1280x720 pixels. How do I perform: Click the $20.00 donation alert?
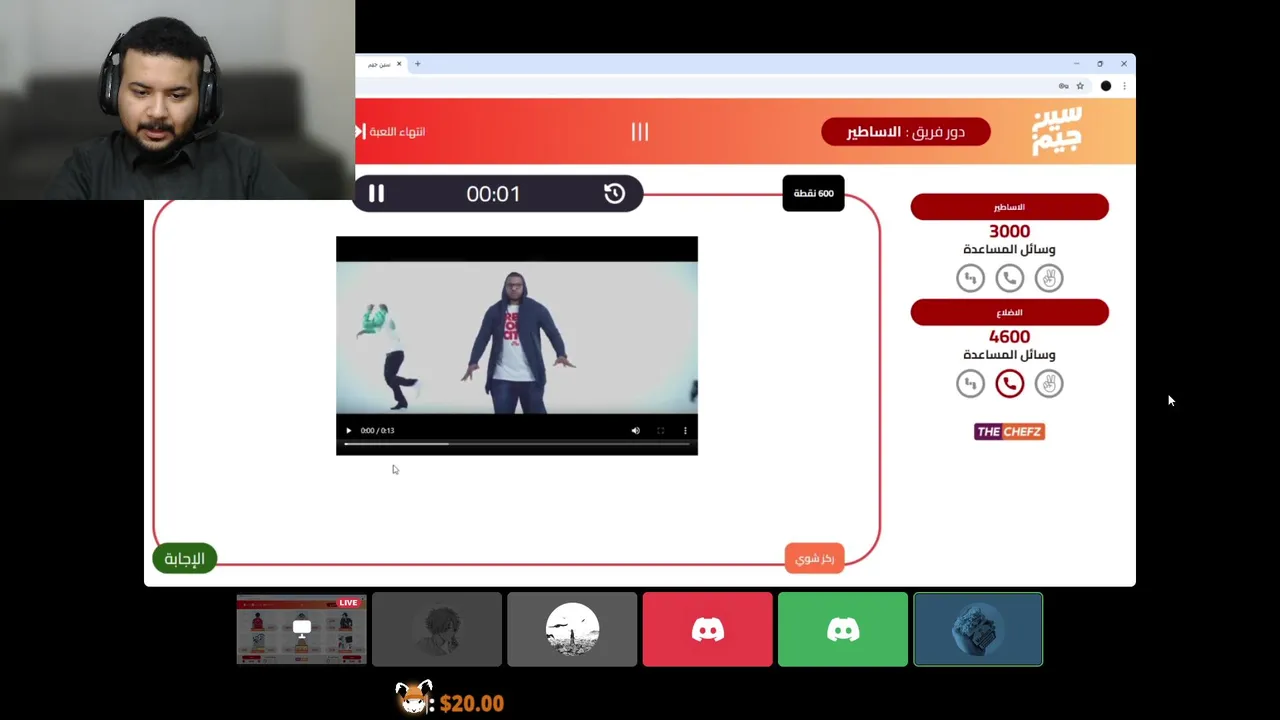click(450, 700)
